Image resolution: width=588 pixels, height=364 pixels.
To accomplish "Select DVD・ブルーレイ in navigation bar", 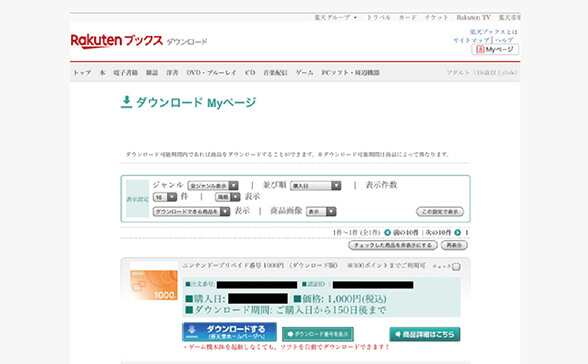I will (x=212, y=73).
